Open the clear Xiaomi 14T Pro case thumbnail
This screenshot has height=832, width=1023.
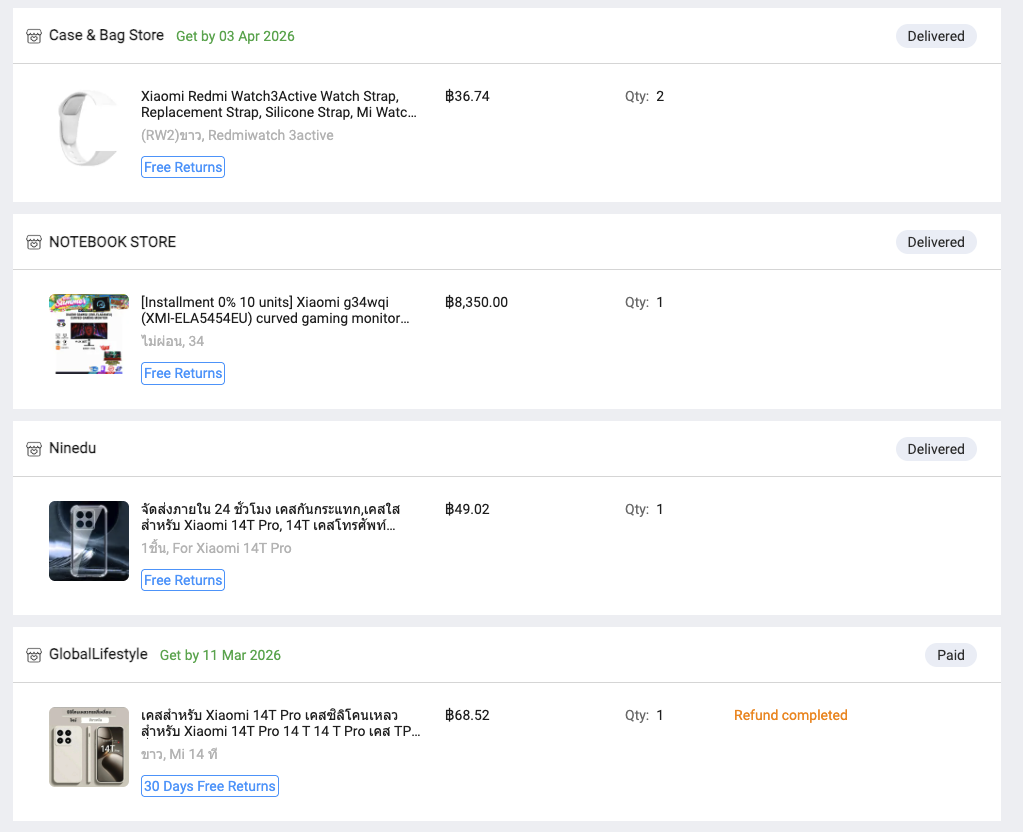click(x=89, y=541)
